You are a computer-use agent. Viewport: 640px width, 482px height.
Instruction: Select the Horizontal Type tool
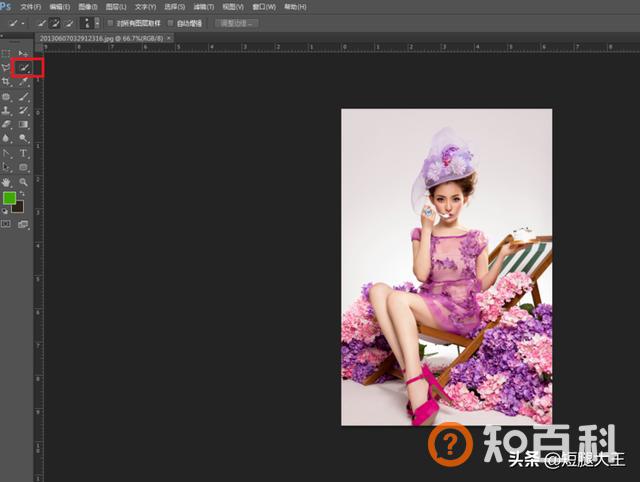(23, 153)
